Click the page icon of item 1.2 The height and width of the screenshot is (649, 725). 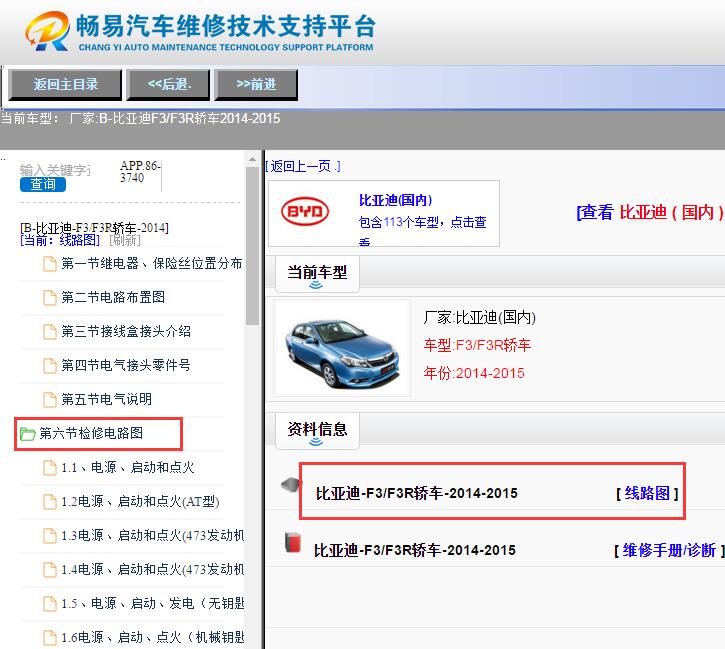(50, 502)
